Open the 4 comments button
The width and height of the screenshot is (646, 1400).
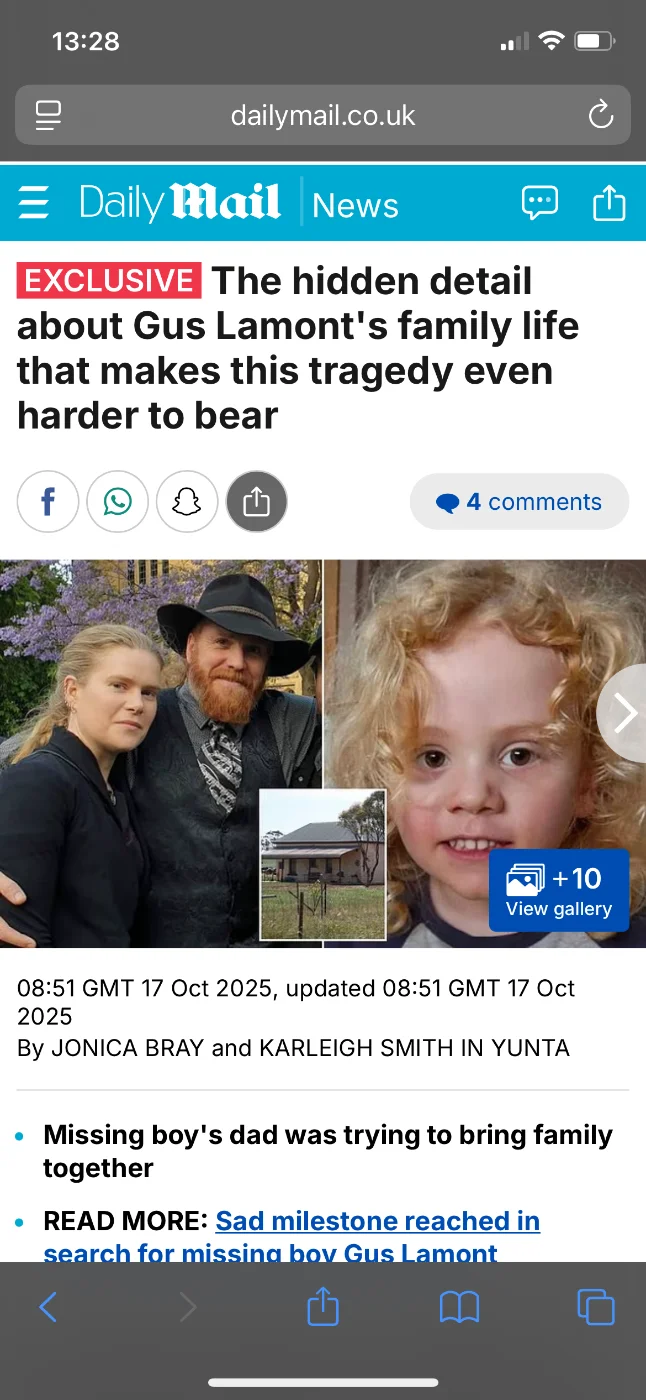519,501
